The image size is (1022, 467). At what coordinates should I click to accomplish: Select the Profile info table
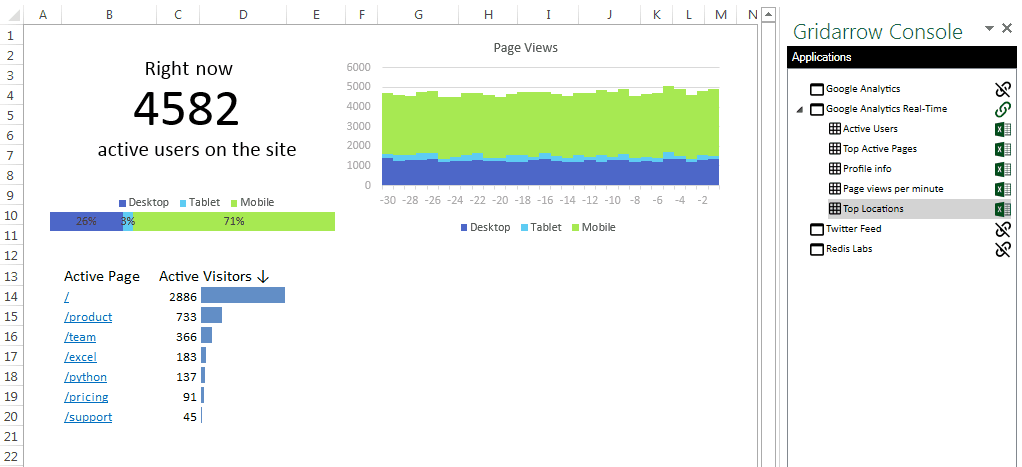(867, 169)
